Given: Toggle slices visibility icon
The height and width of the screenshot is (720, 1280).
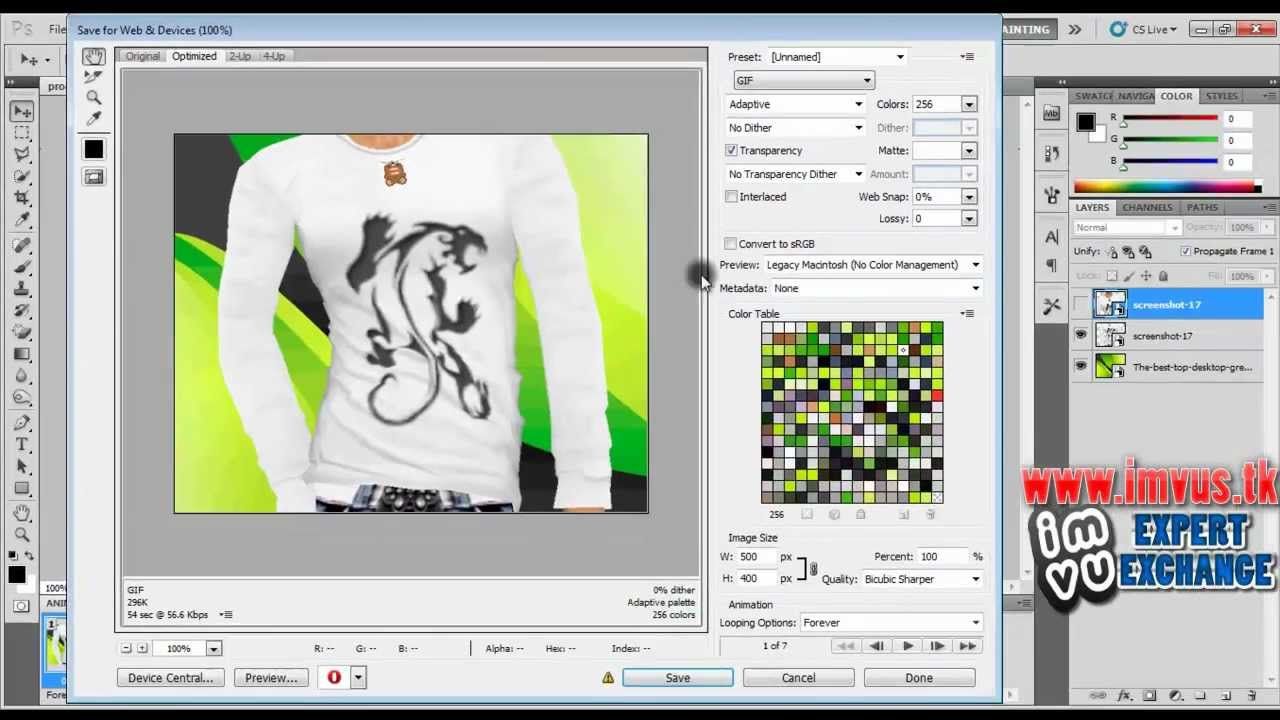Looking at the screenshot, I should (93, 176).
